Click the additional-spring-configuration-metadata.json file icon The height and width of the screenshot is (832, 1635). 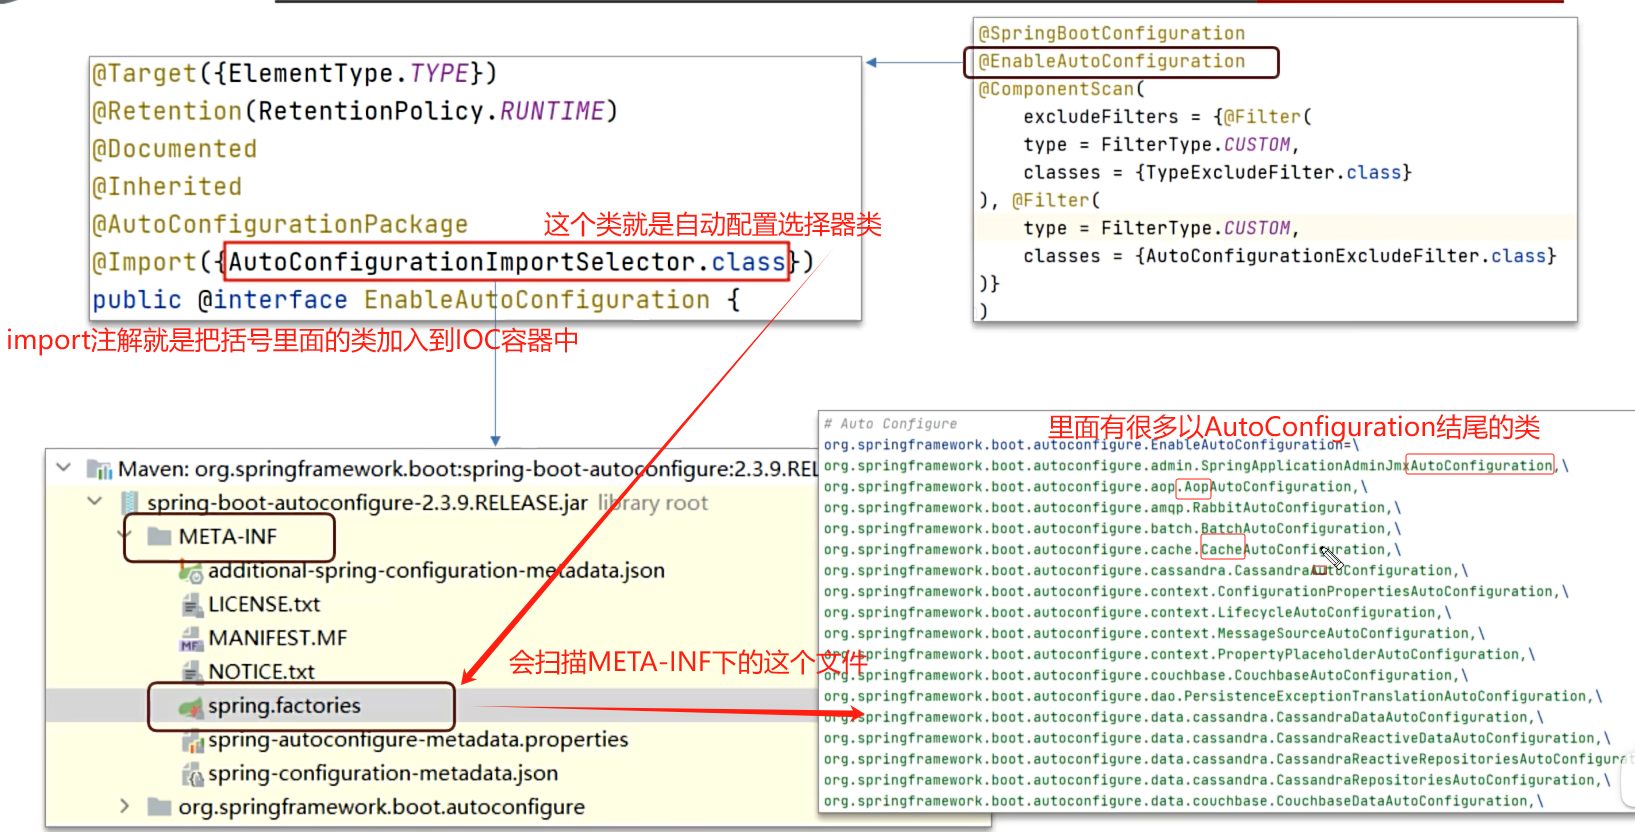coord(191,571)
